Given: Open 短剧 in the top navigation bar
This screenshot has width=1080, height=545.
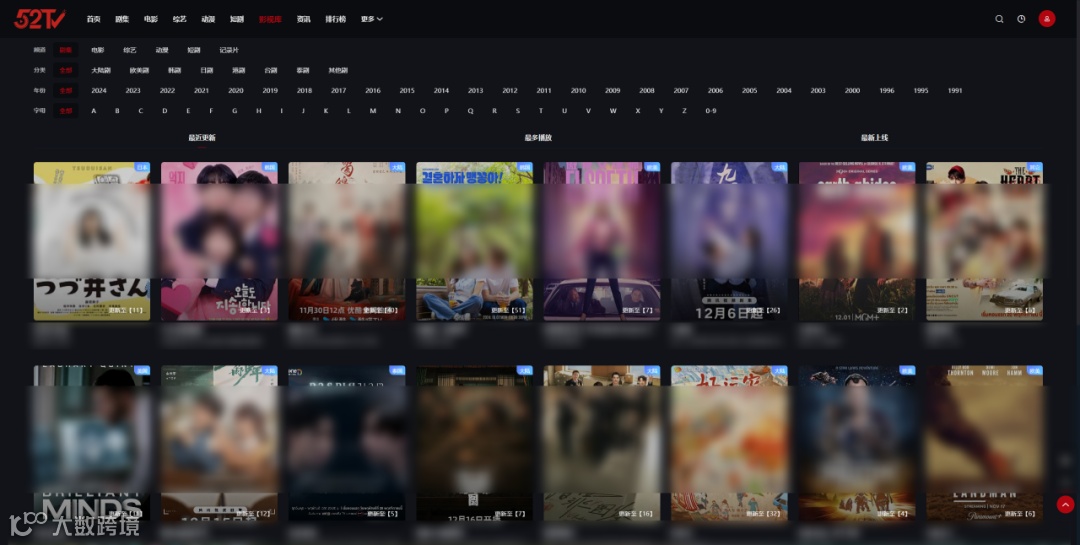Looking at the screenshot, I should [236, 19].
